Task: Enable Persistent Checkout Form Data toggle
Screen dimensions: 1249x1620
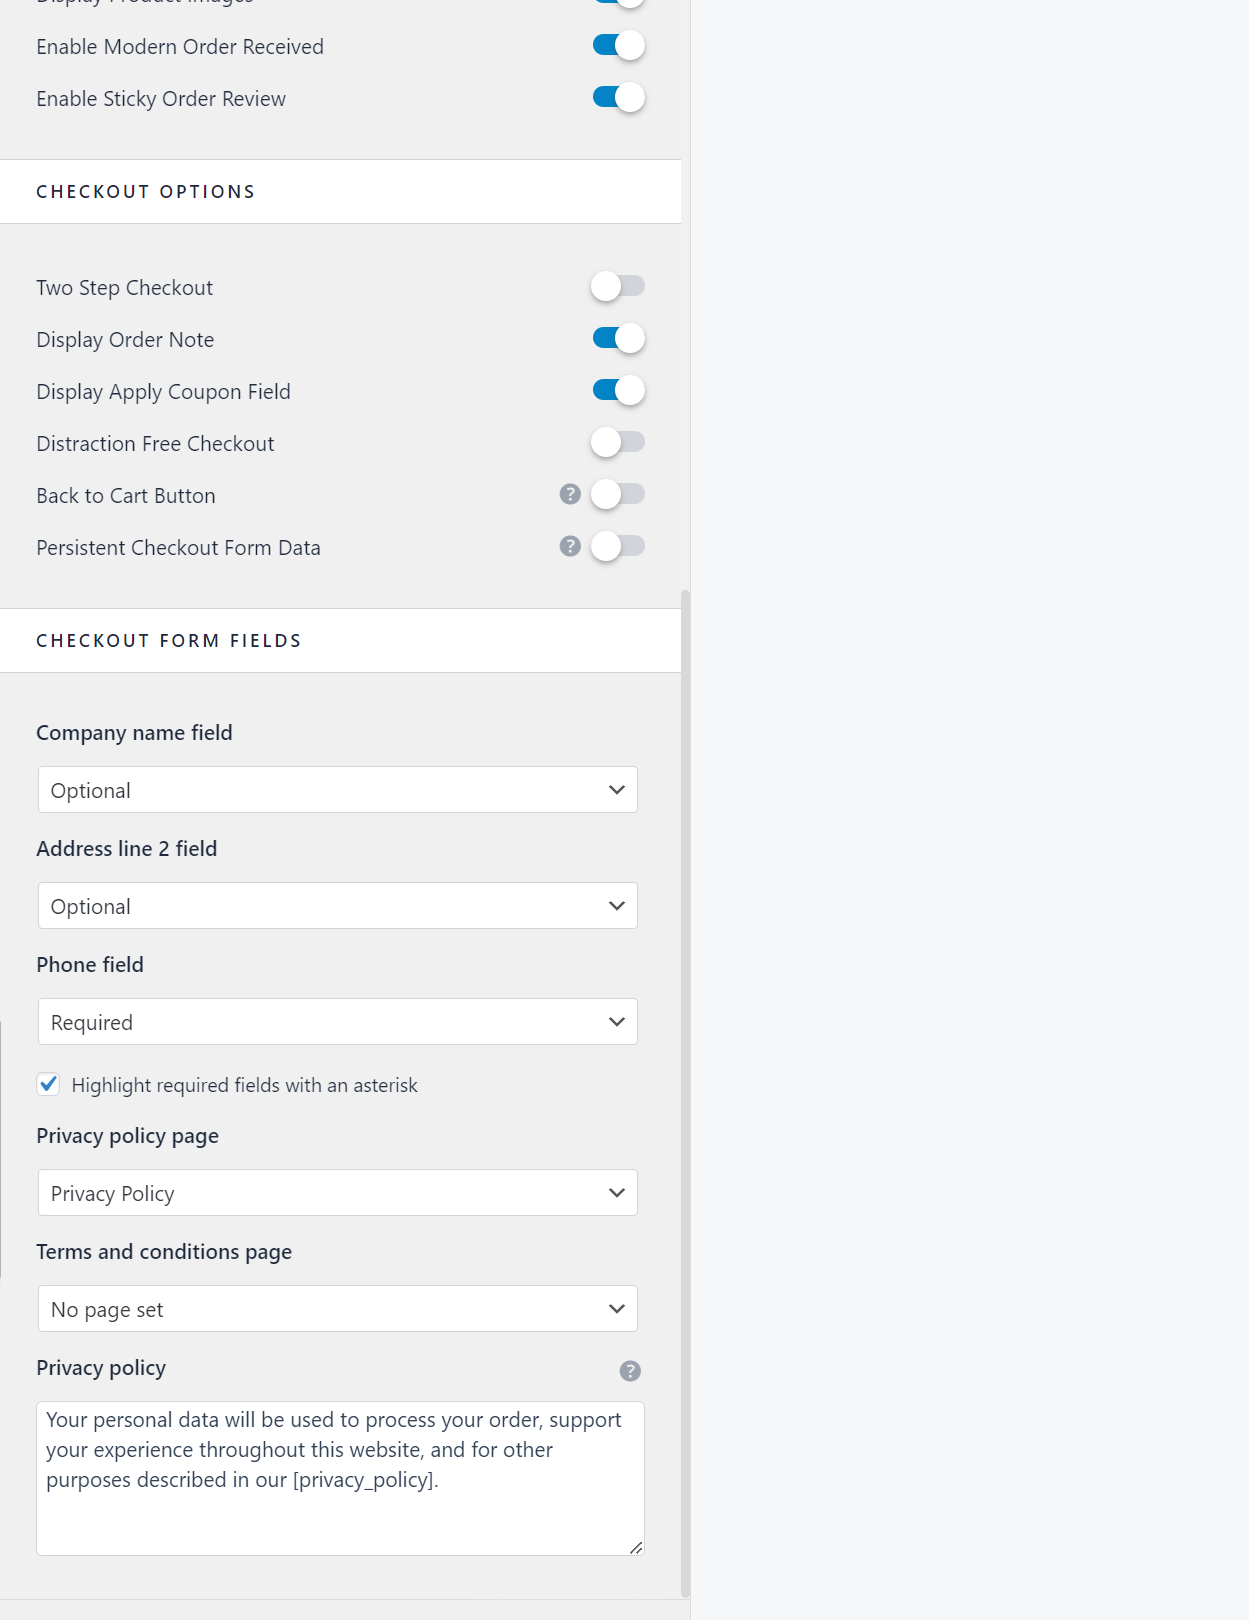Action: pos(618,546)
